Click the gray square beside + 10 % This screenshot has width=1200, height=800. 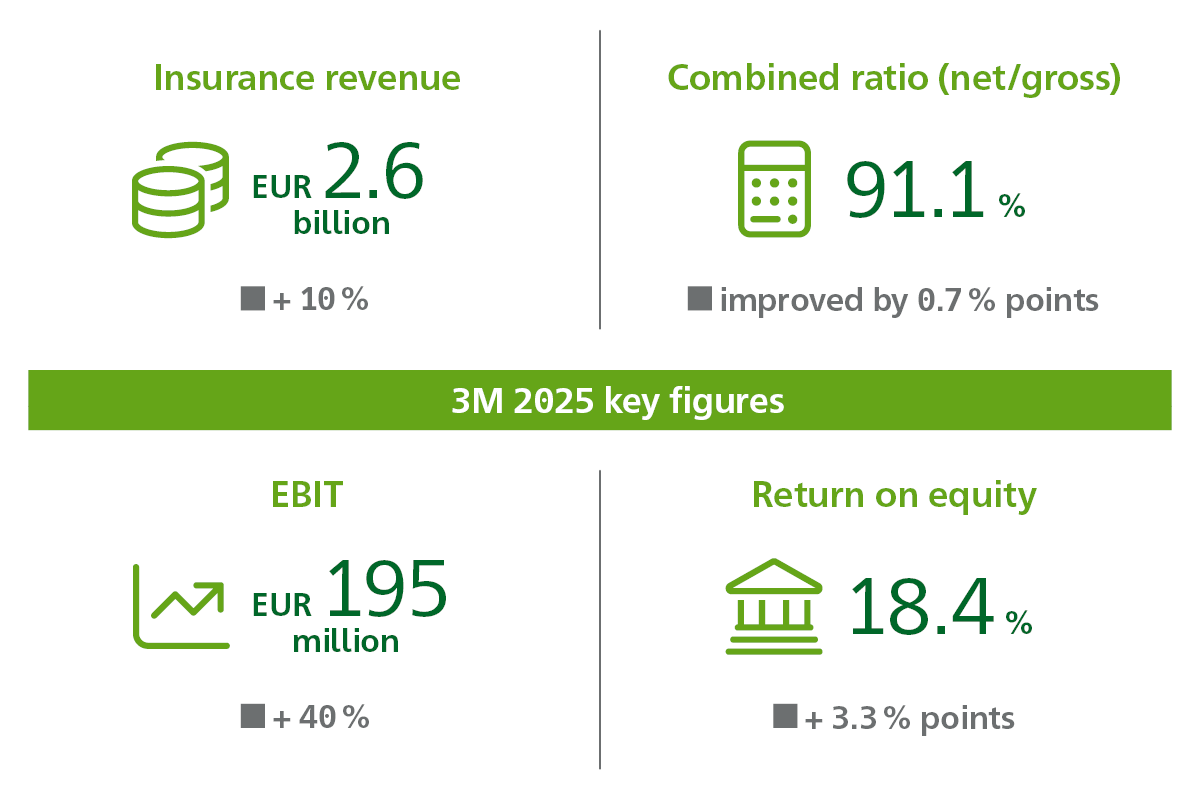(x=253, y=297)
